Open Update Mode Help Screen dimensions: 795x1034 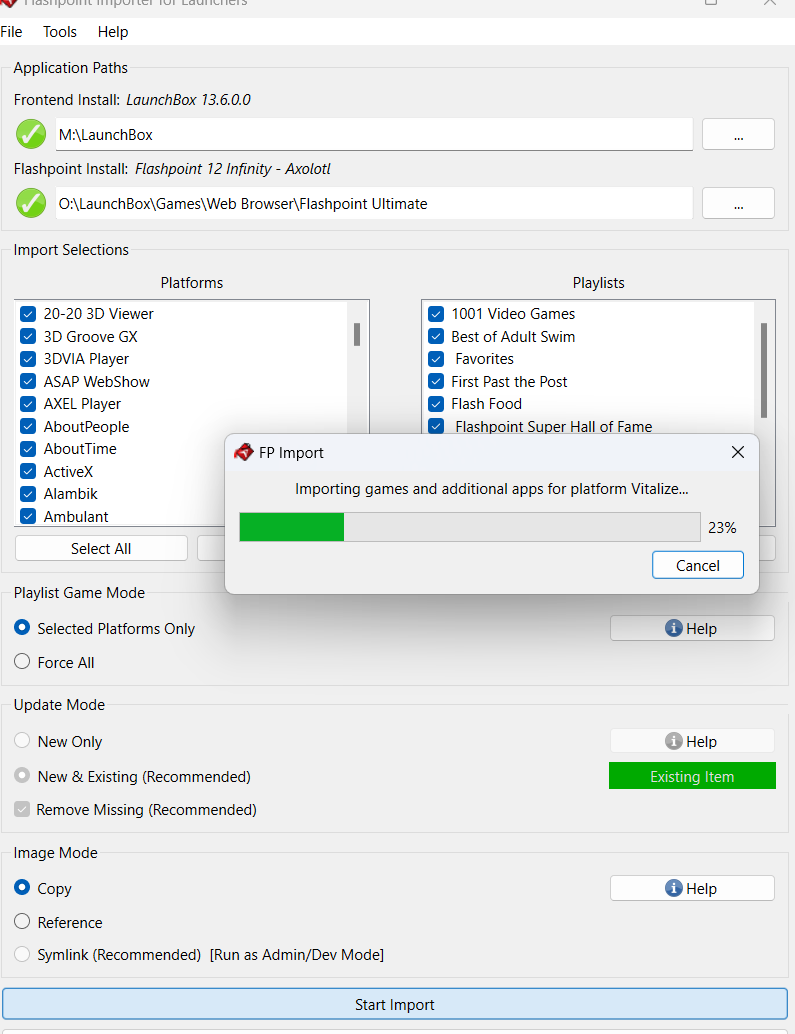(692, 741)
